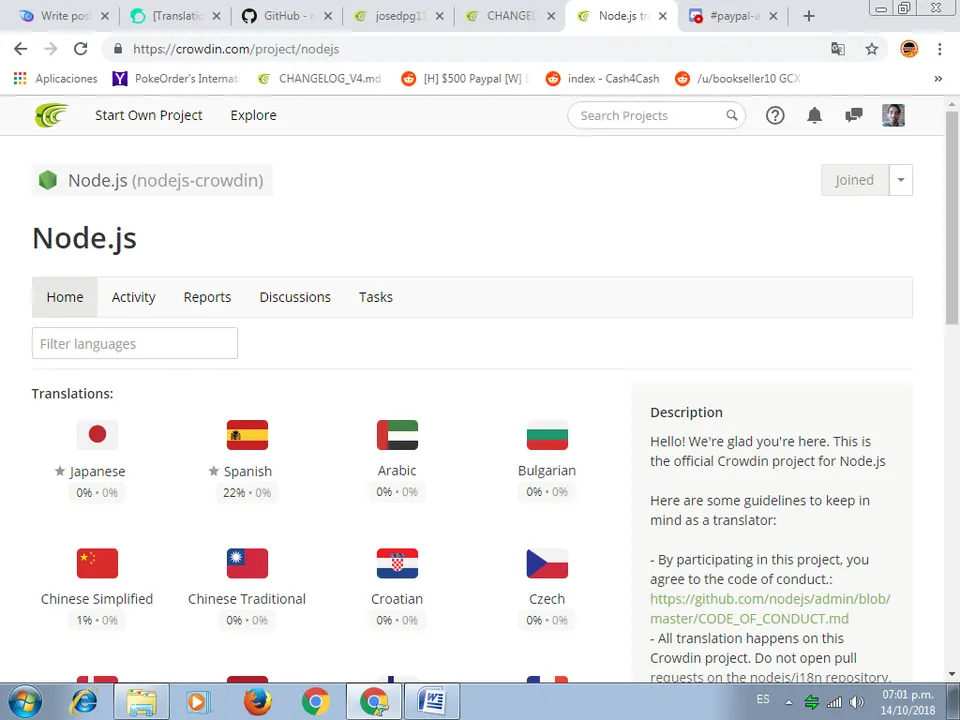Select the Arabic flag icon

(397, 435)
